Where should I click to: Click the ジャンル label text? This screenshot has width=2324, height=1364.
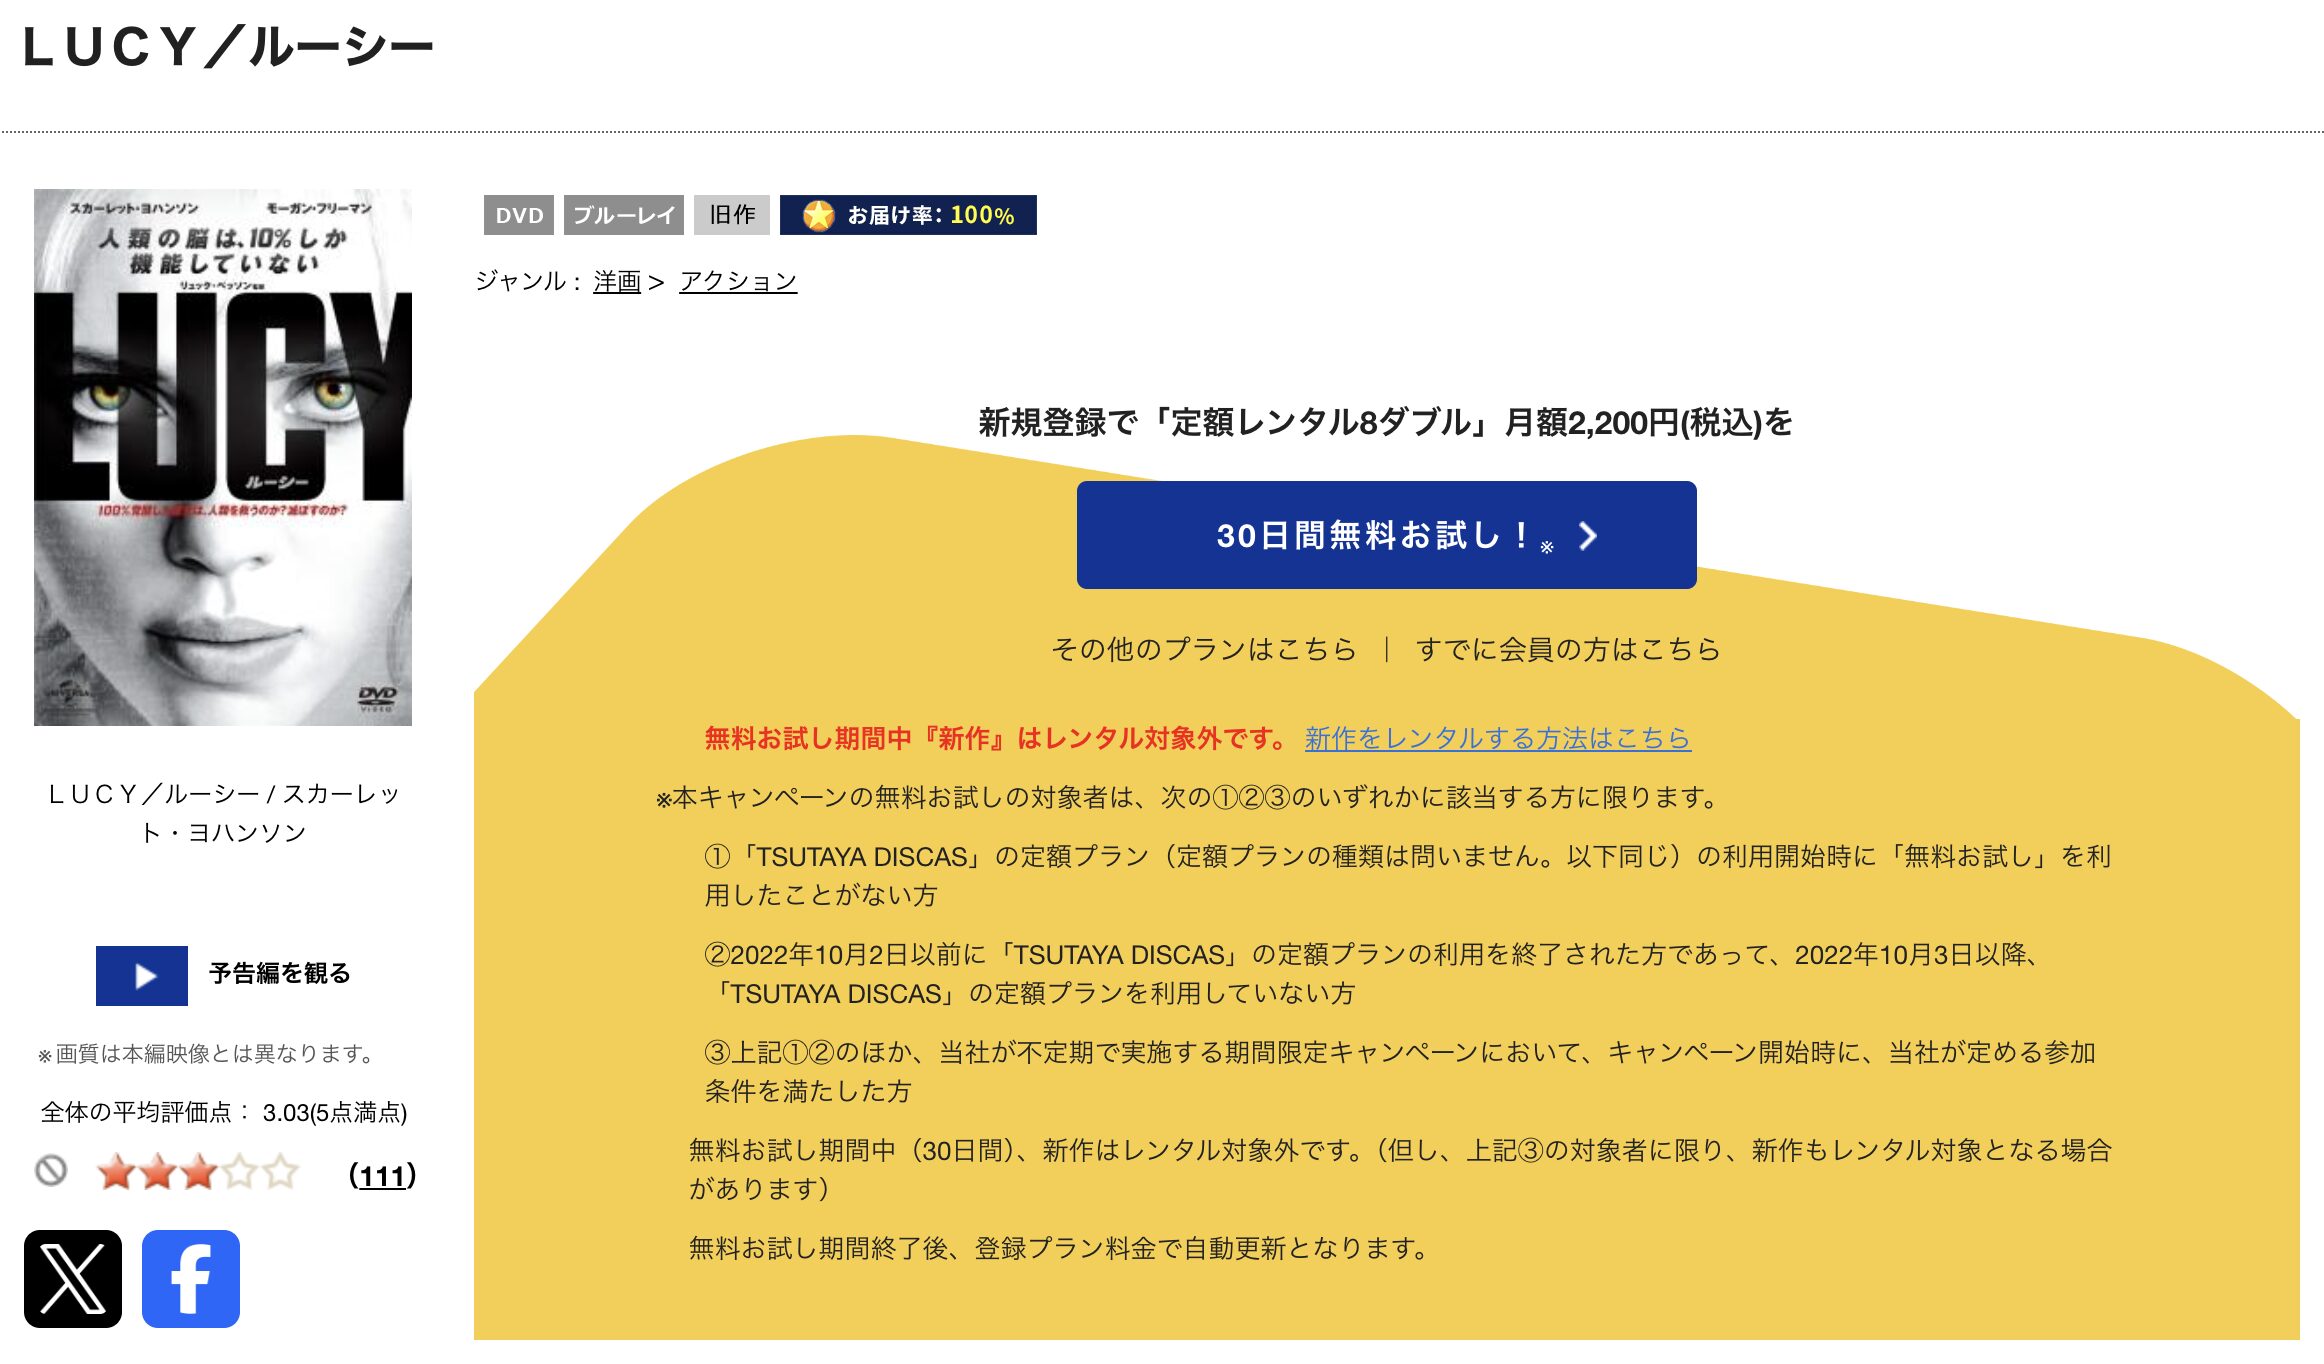coord(529,281)
